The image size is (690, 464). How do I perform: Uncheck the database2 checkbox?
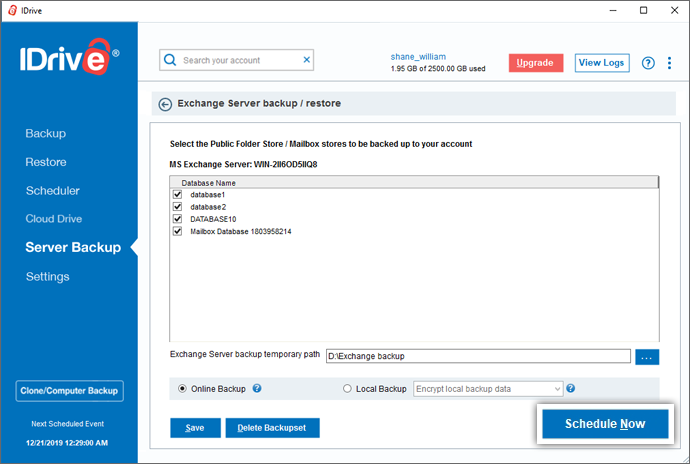point(177,206)
